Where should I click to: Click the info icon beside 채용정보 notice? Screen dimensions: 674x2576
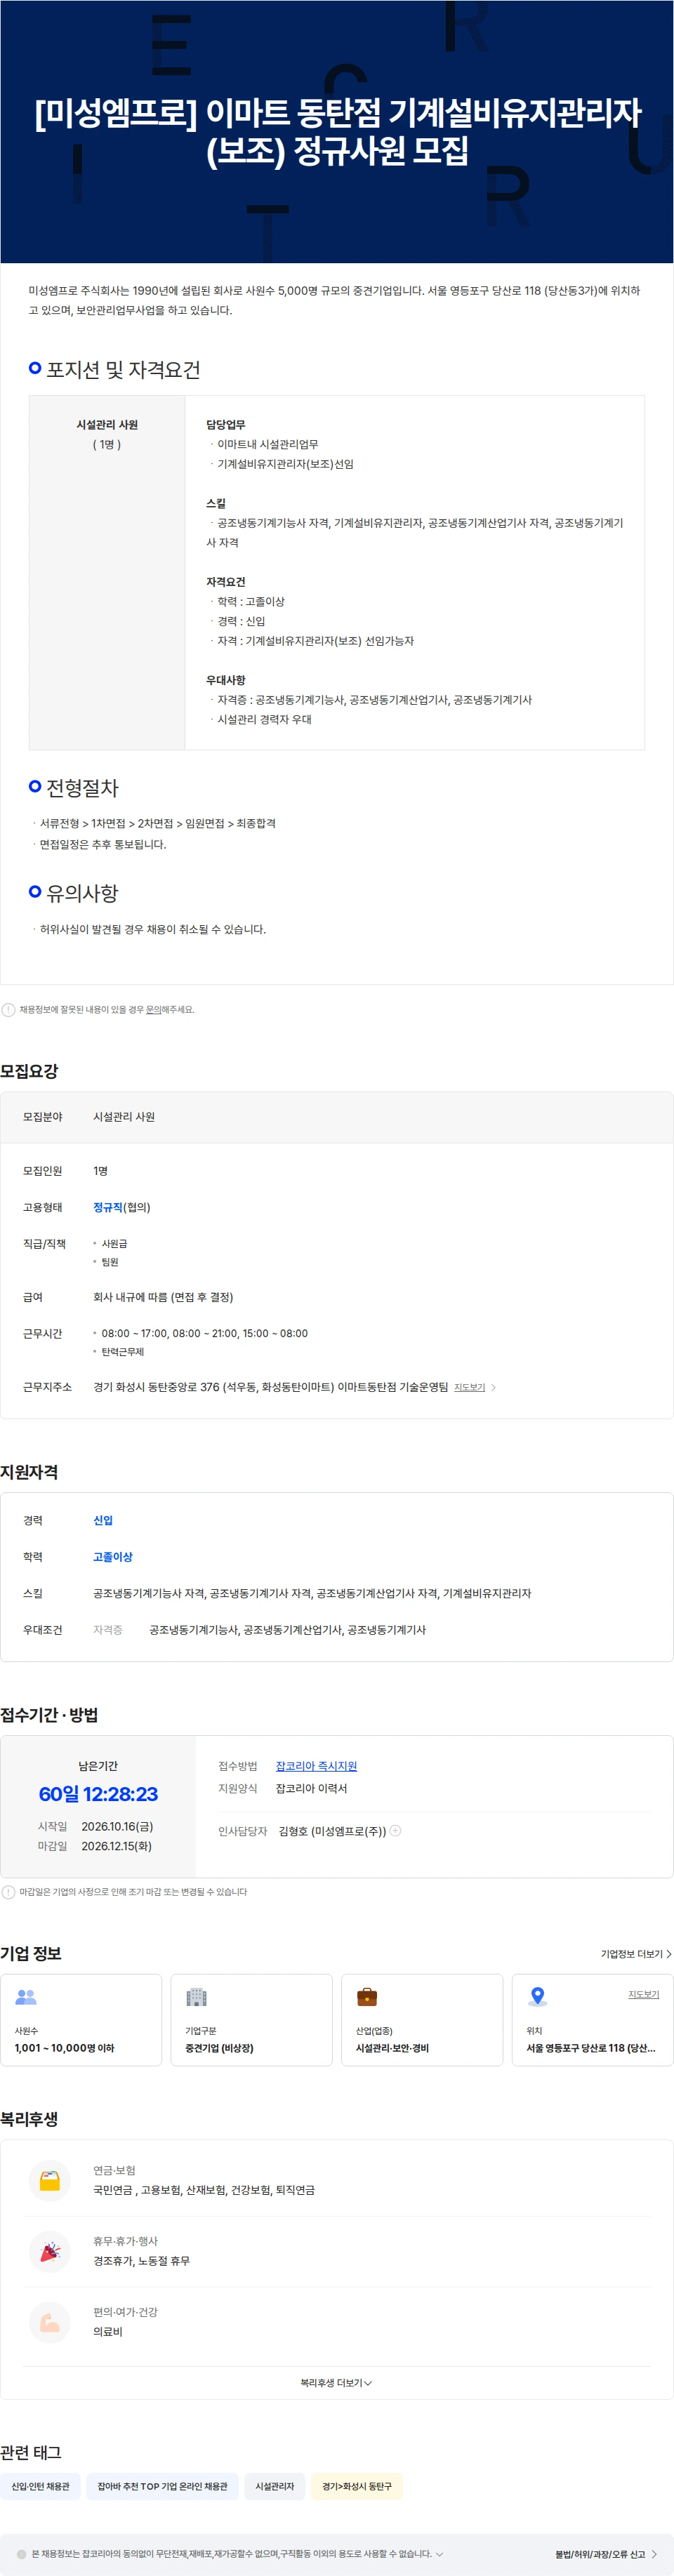pyautogui.click(x=8, y=1010)
